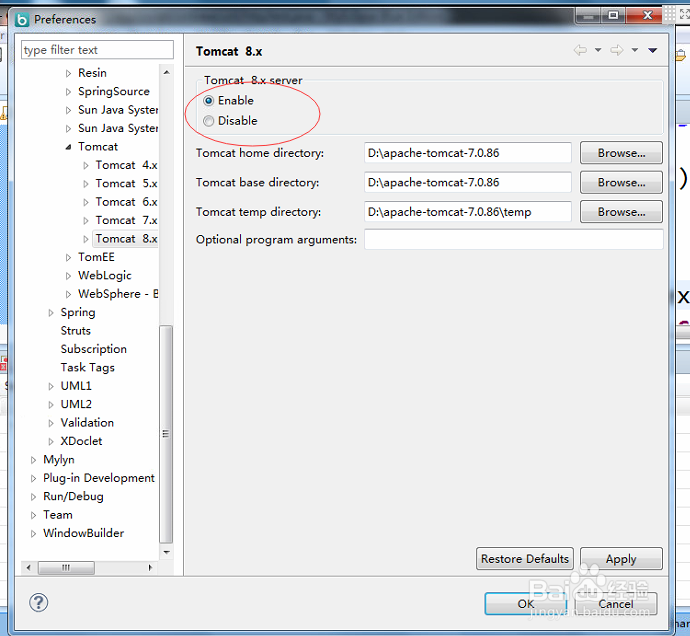690x636 pixels.
Task: Expand the Tomcat 4.x node
Action: pyautogui.click(x=86, y=165)
